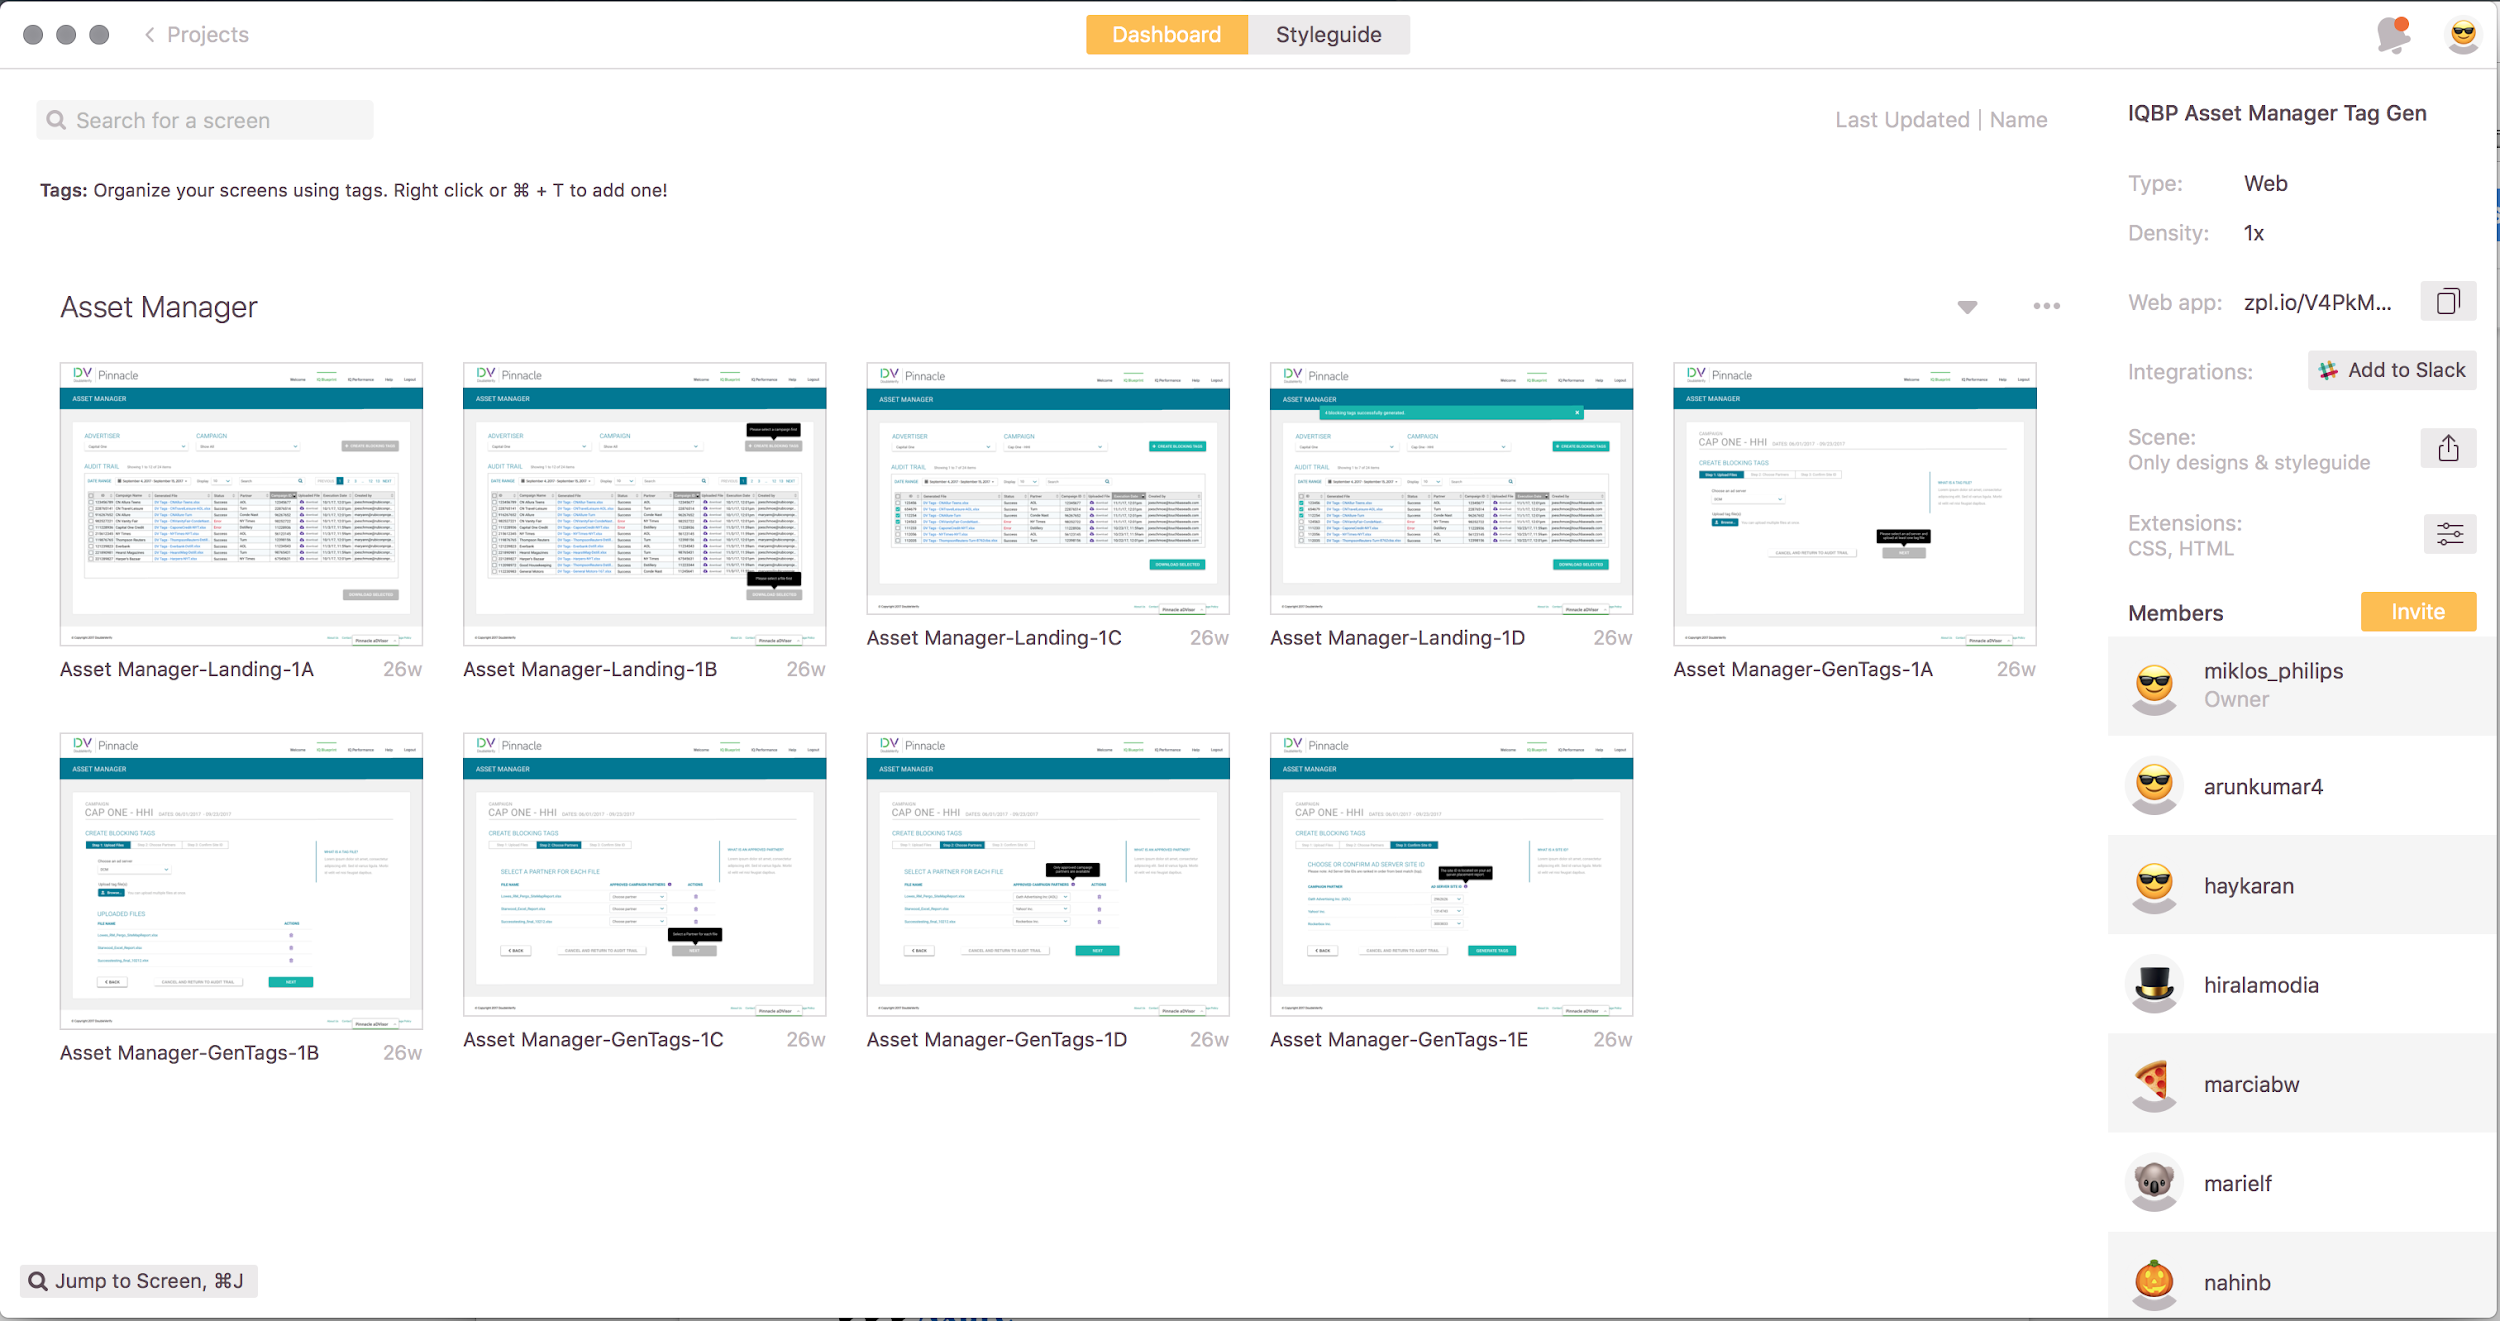This screenshot has width=2500, height=1321.
Task: Click the Invite button
Action: point(2418,612)
